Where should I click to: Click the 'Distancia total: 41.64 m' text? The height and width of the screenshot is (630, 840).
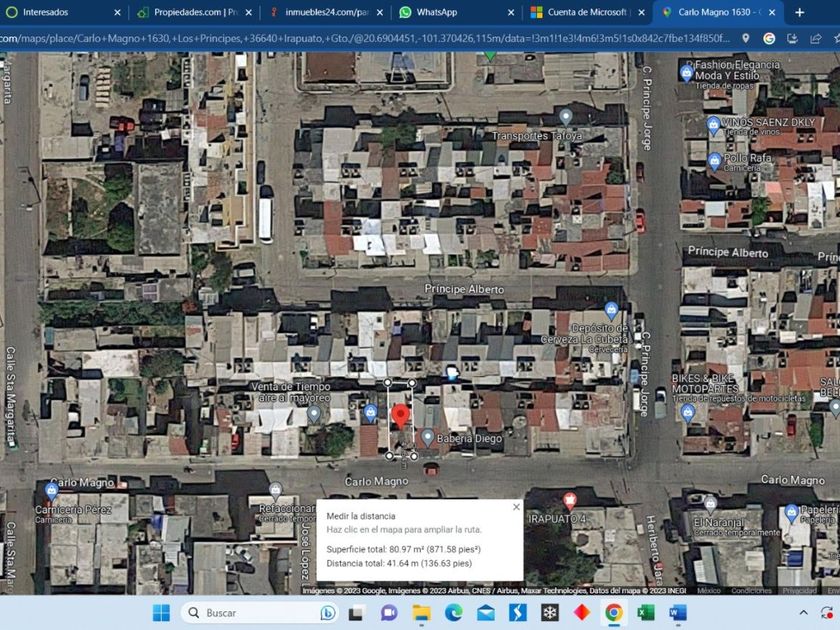399,563
